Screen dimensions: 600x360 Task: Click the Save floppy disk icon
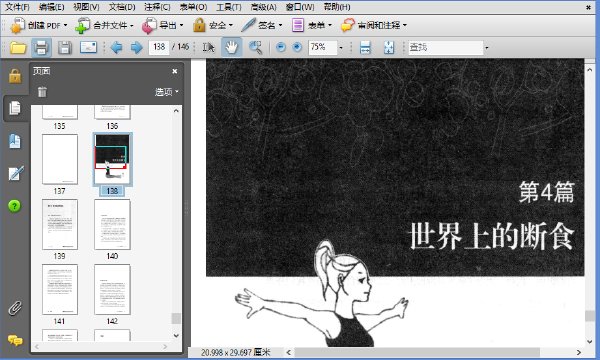coord(65,47)
